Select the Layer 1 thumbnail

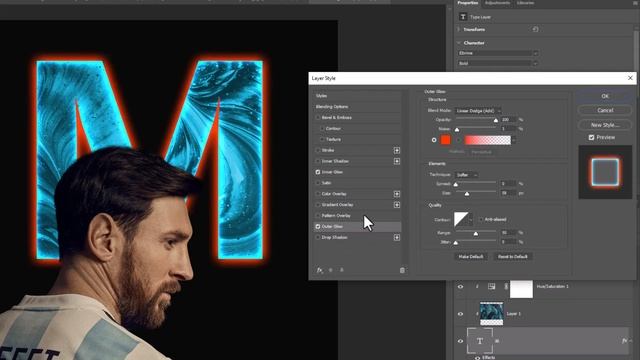(x=491, y=313)
